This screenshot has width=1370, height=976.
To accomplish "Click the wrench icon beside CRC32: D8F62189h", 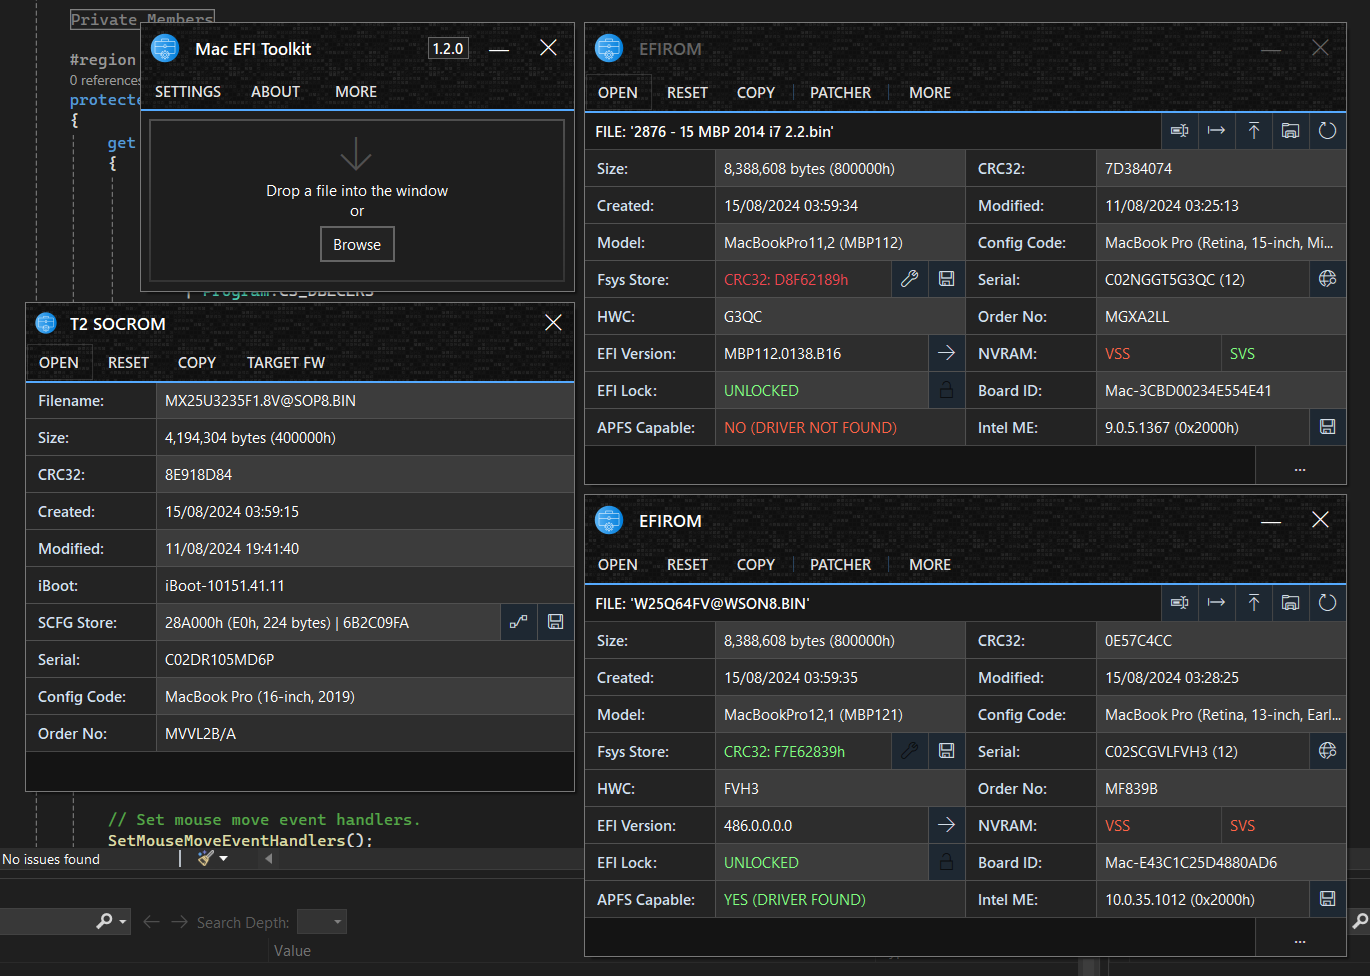I will 909,280.
